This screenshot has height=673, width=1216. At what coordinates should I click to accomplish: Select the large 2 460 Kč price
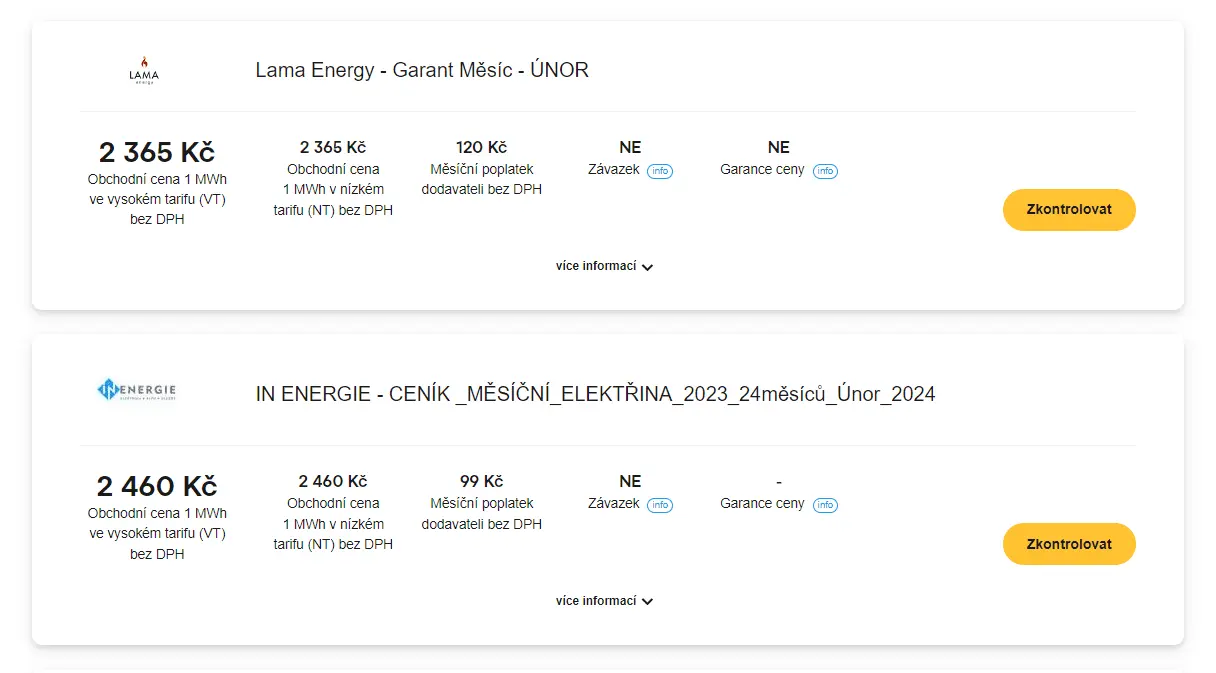point(157,486)
